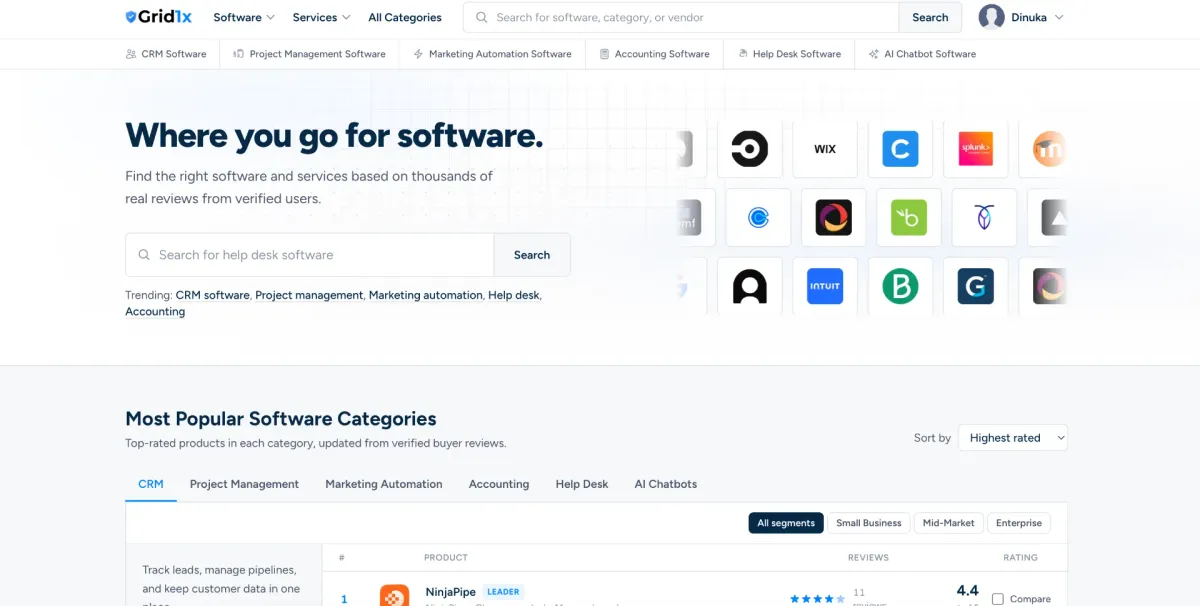Viewport: 1200px width, 606px height.
Task: Open Accounting Software in the category bar
Action: pos(654,54)
